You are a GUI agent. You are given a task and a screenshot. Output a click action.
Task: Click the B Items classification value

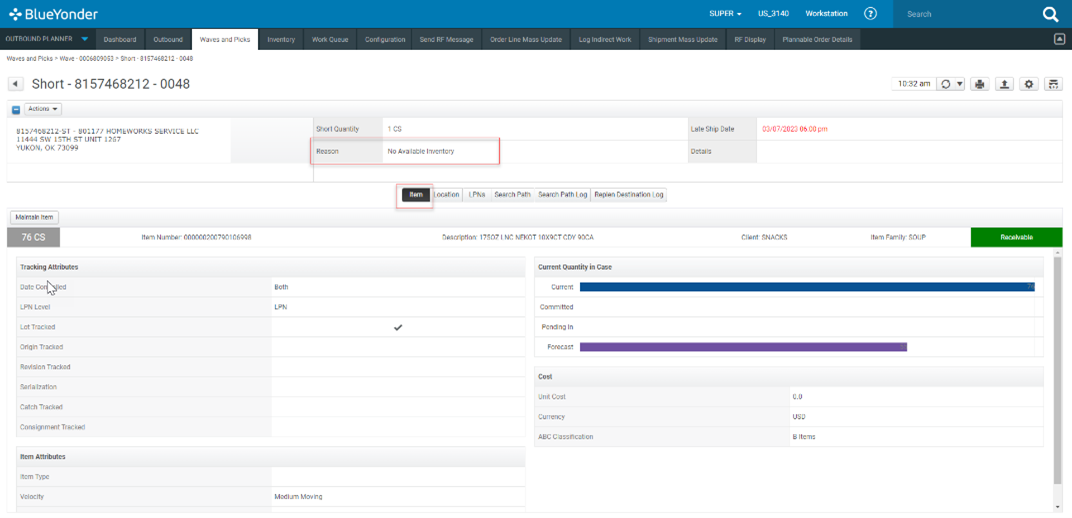click(803, 437)
